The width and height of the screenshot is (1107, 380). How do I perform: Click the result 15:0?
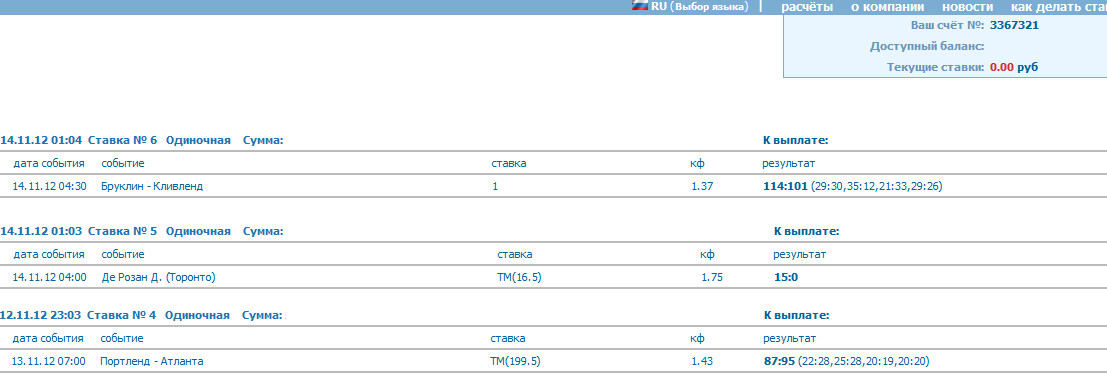coord(786,278)
